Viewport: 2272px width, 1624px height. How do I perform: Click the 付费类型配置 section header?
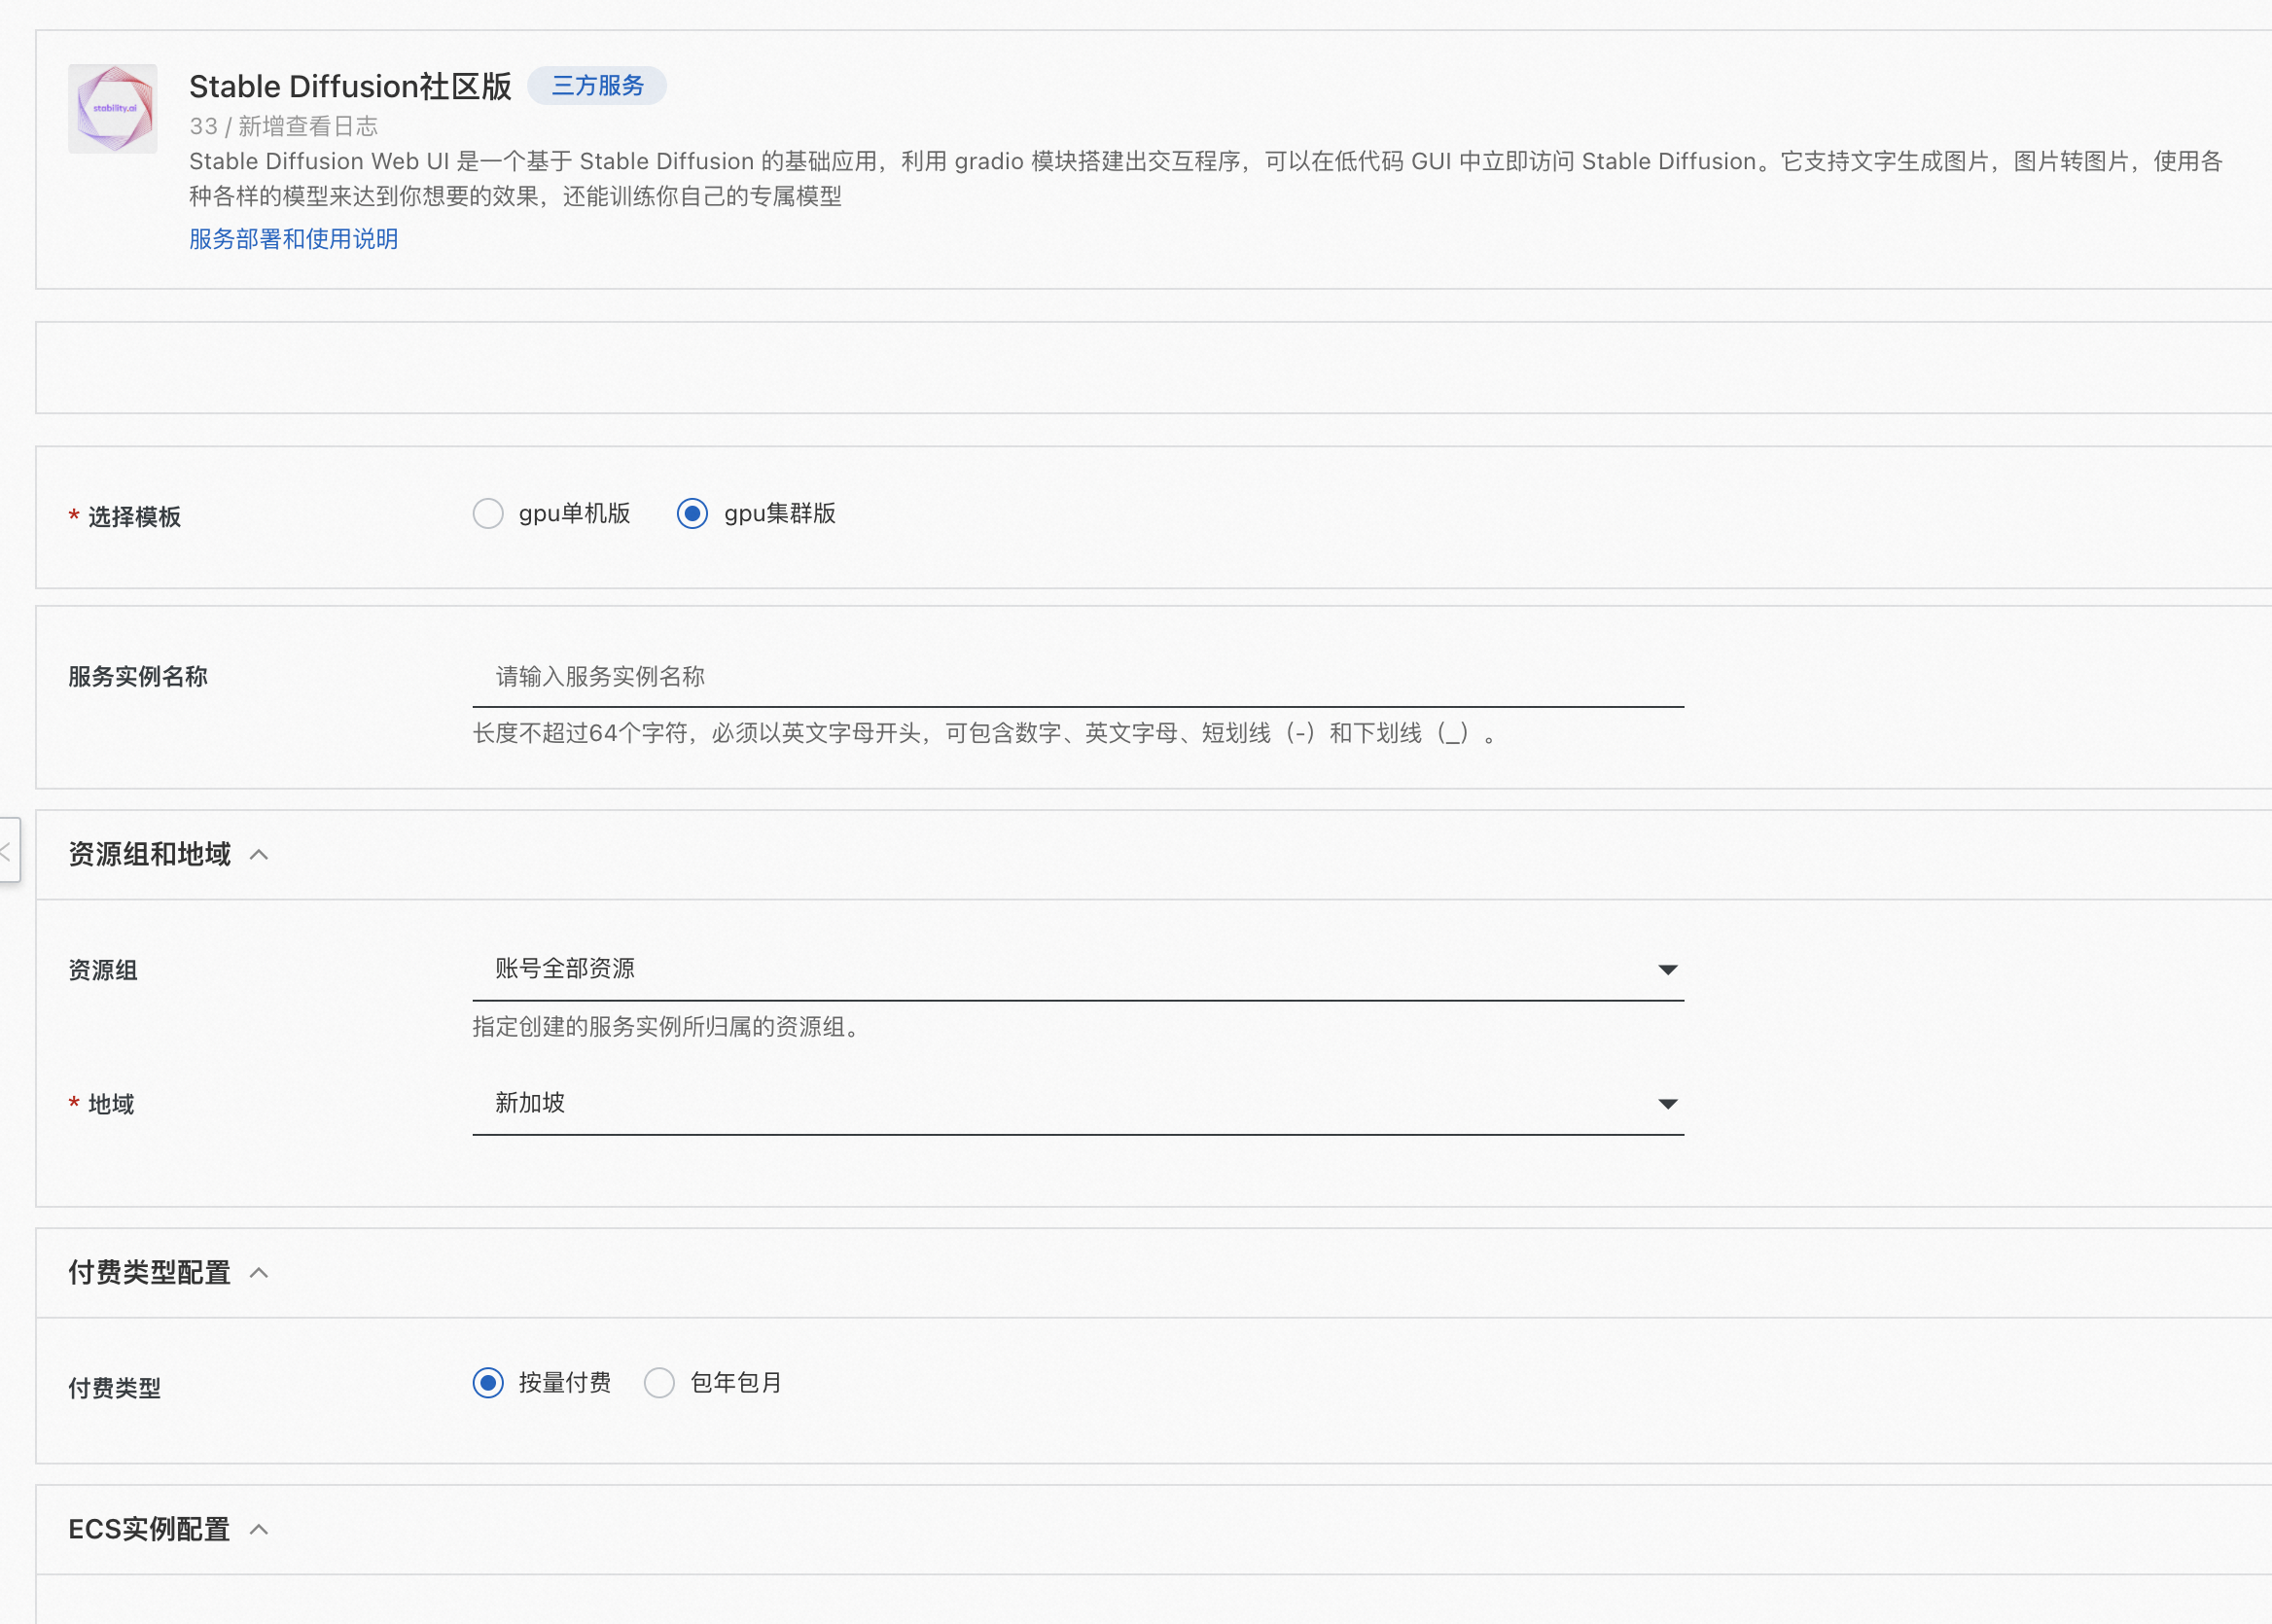click(x=149, y=1273)
